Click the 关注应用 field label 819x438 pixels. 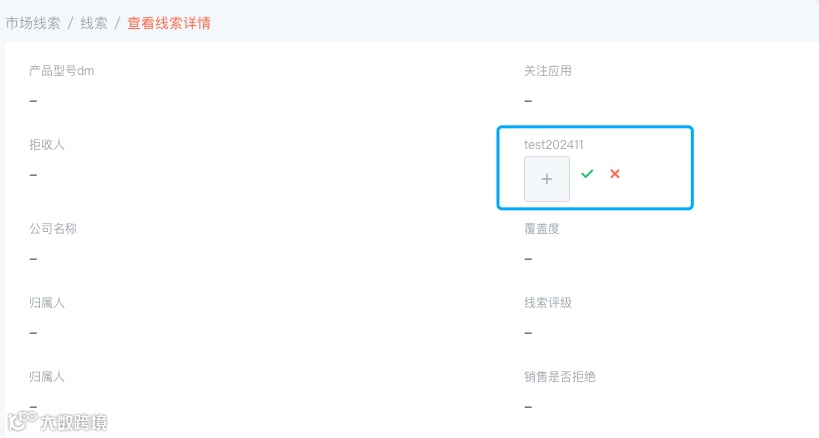tap(548, 71)
